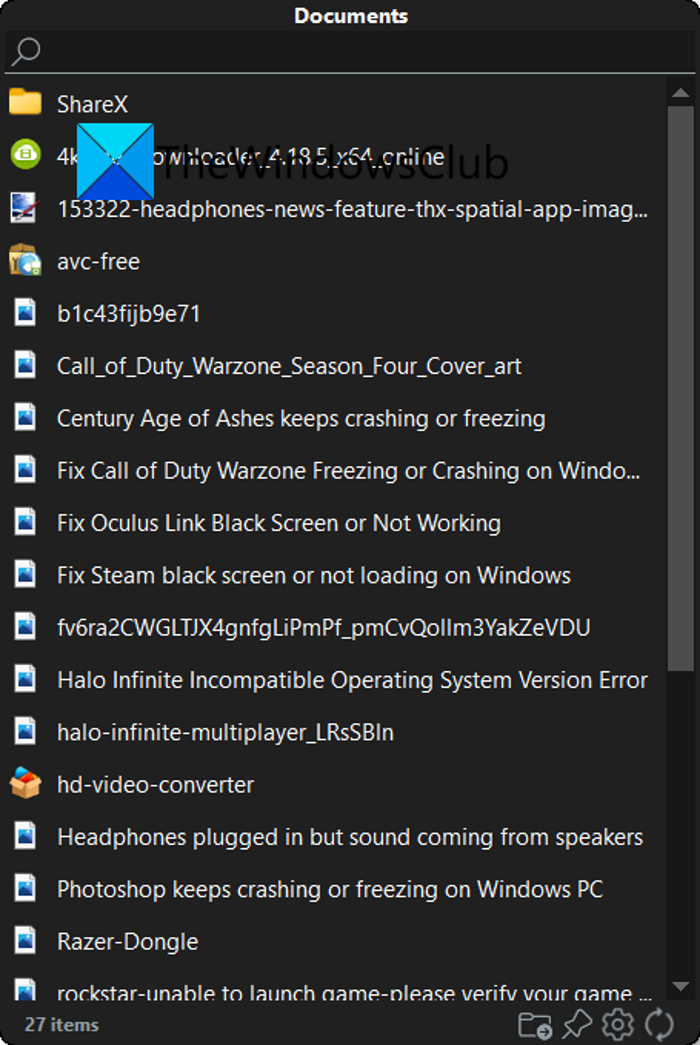Click the hd-video-converter box icon
Screen dimensions: 700x1045
25,783
